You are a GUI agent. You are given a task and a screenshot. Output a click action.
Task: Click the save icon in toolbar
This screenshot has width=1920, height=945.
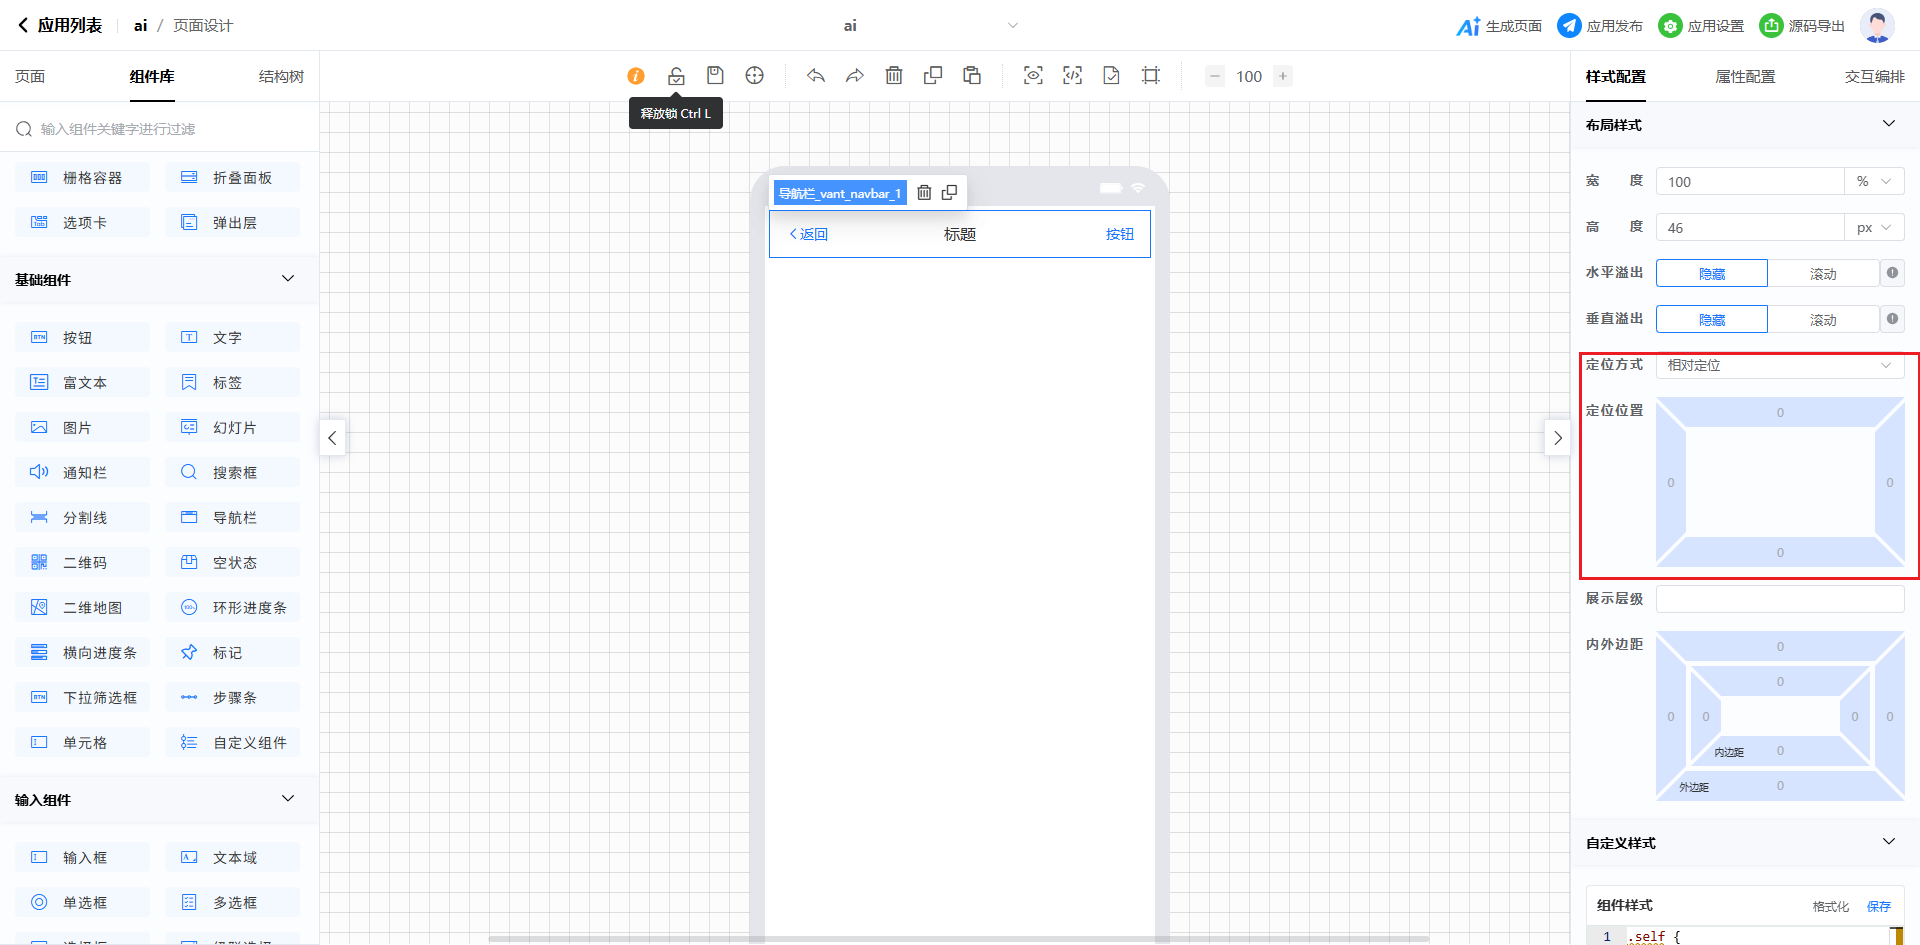pos(715,76)
